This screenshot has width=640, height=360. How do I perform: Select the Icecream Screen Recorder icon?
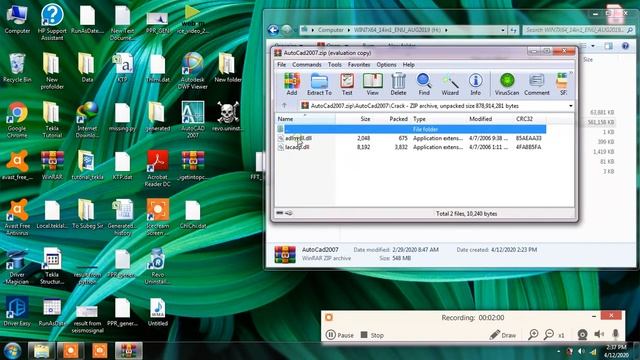coord(158,218)
